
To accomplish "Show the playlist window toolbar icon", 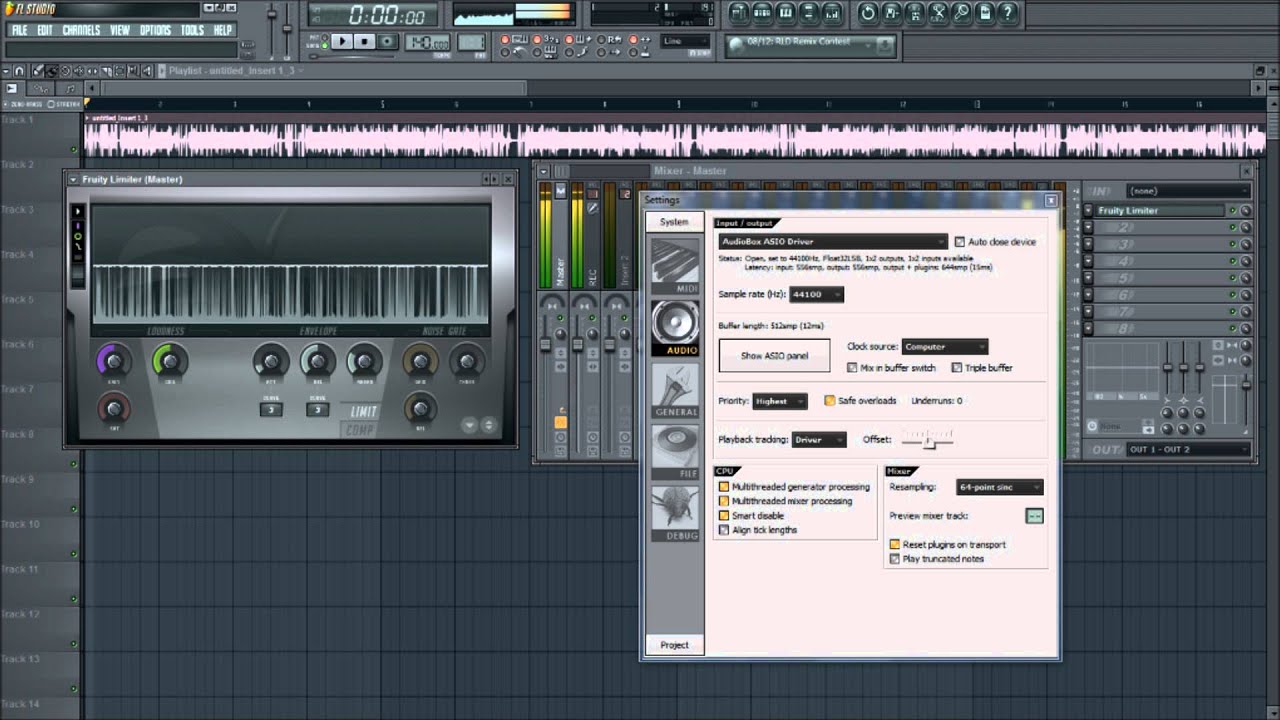I will [x=739, y=13].
